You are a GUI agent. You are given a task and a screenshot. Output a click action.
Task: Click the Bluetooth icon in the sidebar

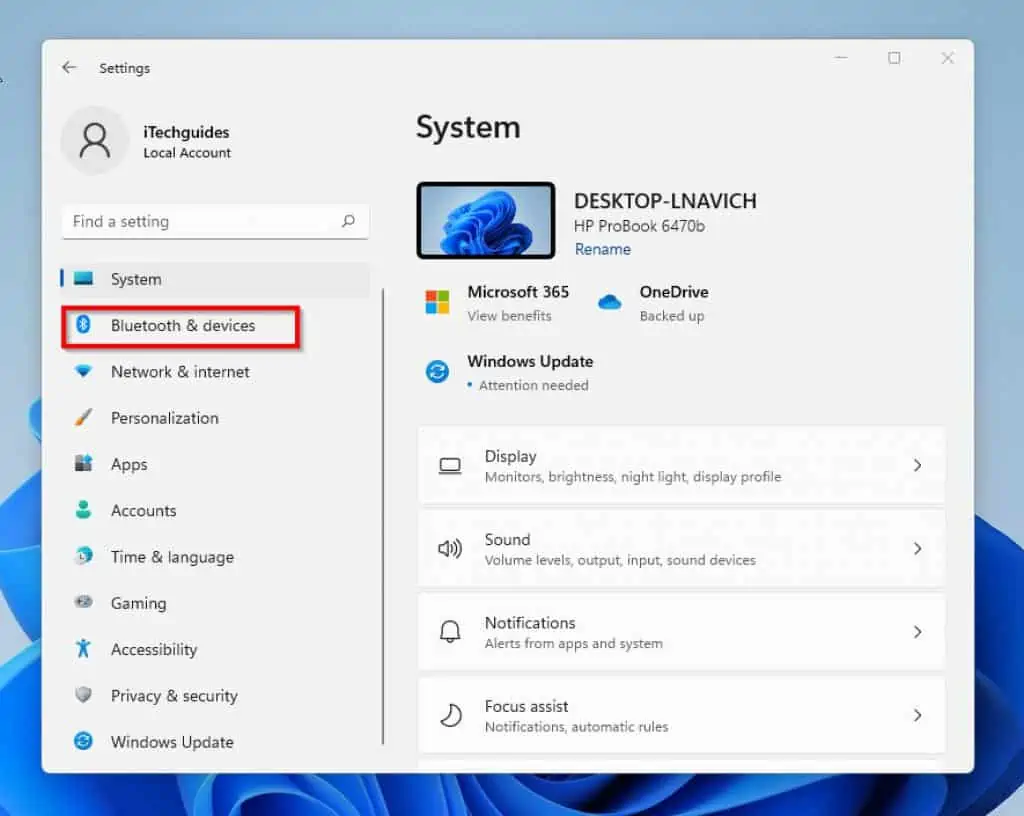[x=84, y=325]
